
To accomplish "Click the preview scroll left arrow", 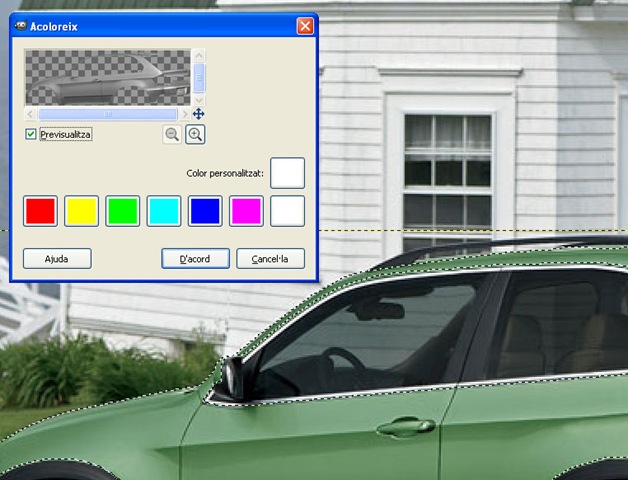I will 30,114.
